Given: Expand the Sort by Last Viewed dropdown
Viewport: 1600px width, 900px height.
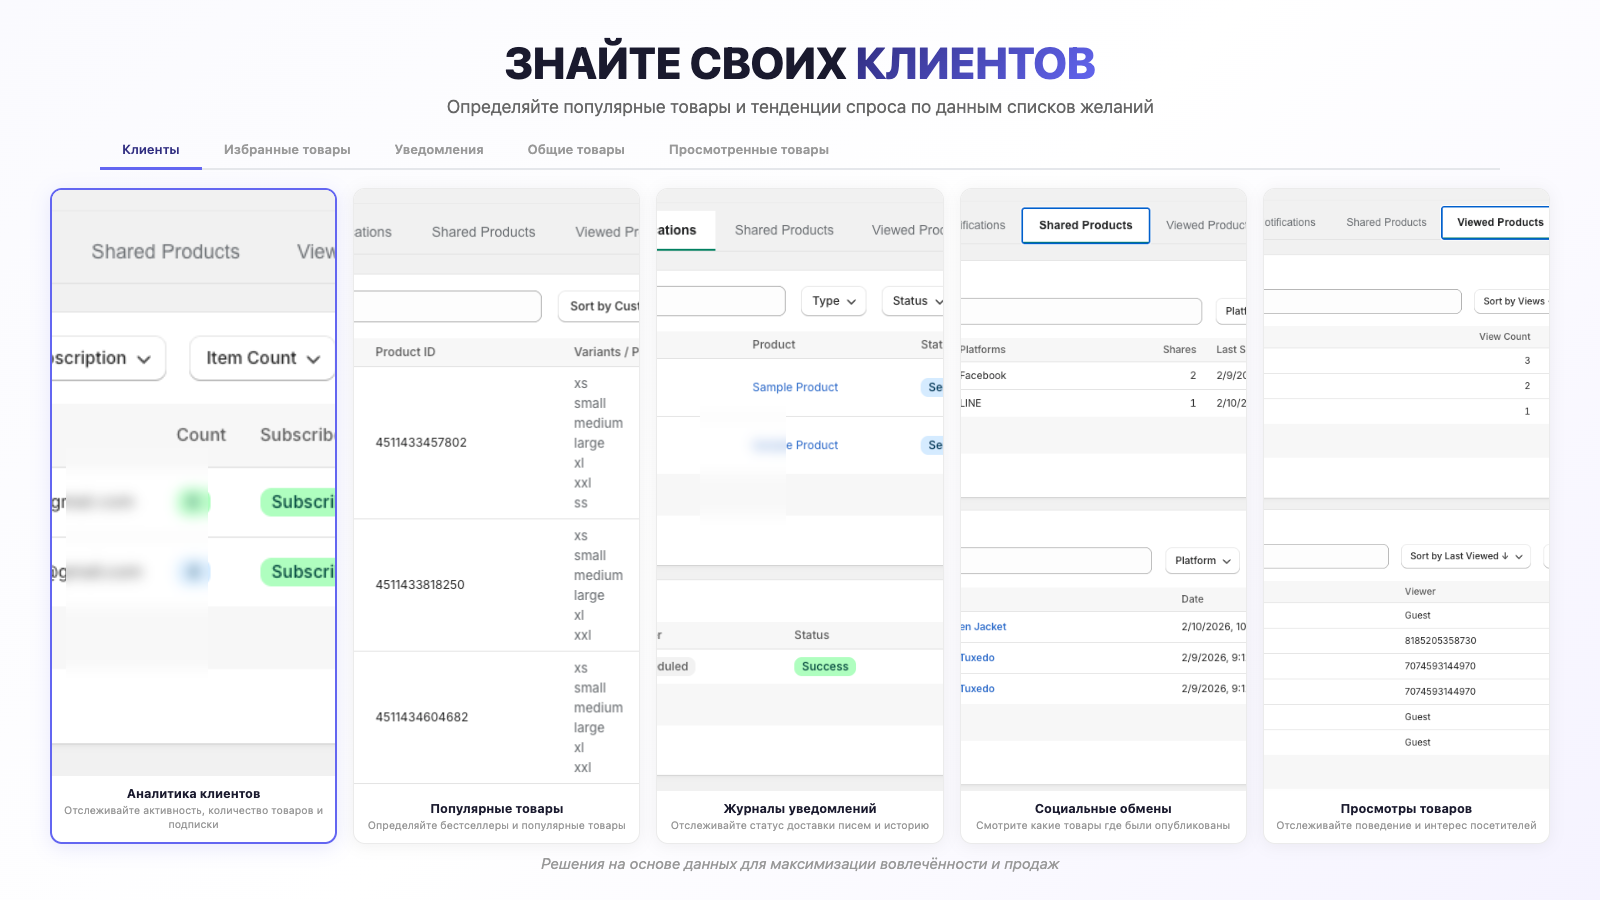Looking at the screenshot, I should coord(1465,556).
